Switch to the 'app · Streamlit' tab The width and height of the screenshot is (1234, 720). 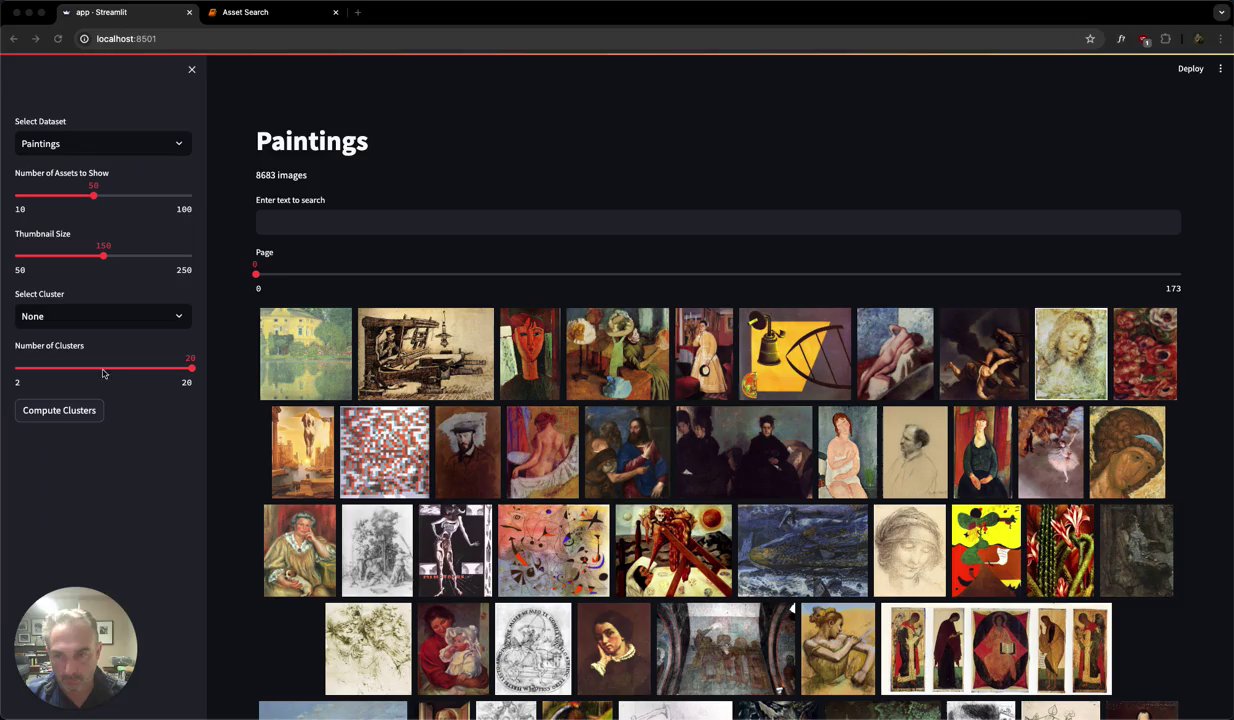(120, 12)
